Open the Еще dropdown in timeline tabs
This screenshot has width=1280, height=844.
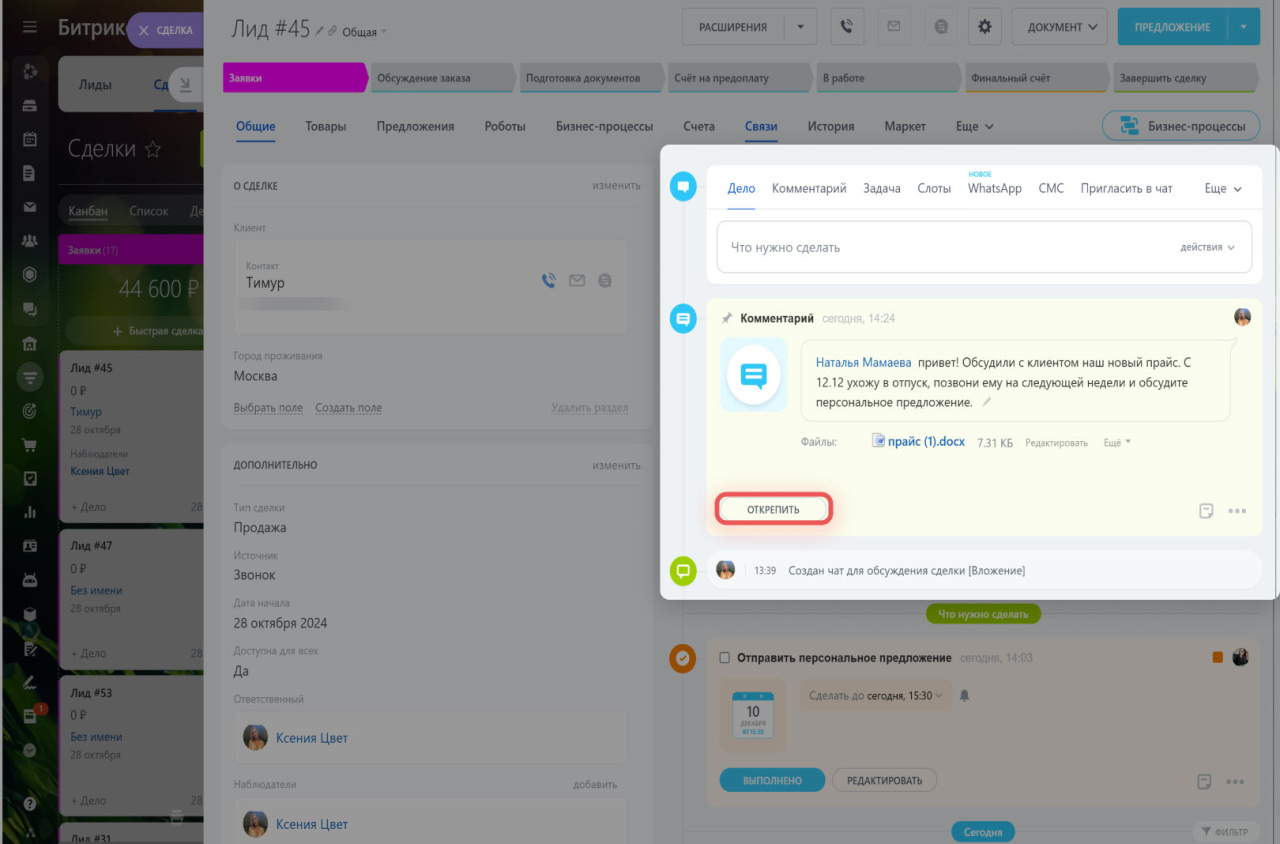tap(1222, 188)
